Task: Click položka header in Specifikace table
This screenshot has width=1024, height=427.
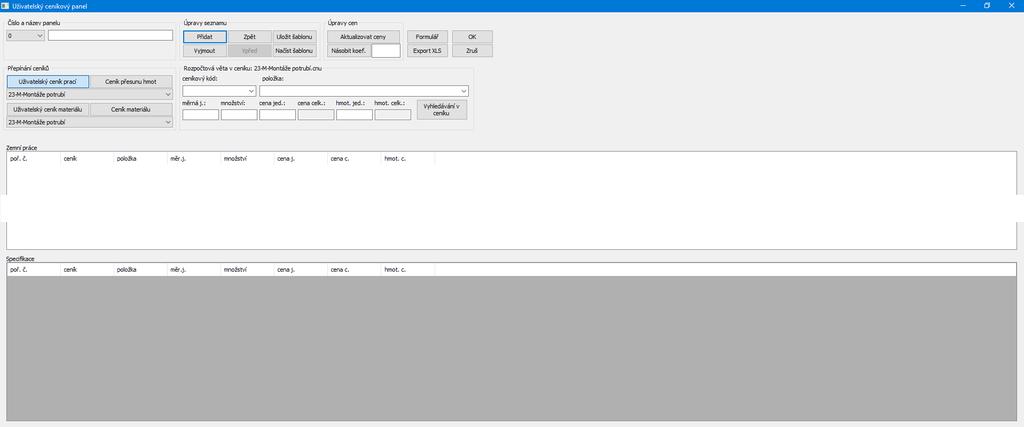Action: 140,270
